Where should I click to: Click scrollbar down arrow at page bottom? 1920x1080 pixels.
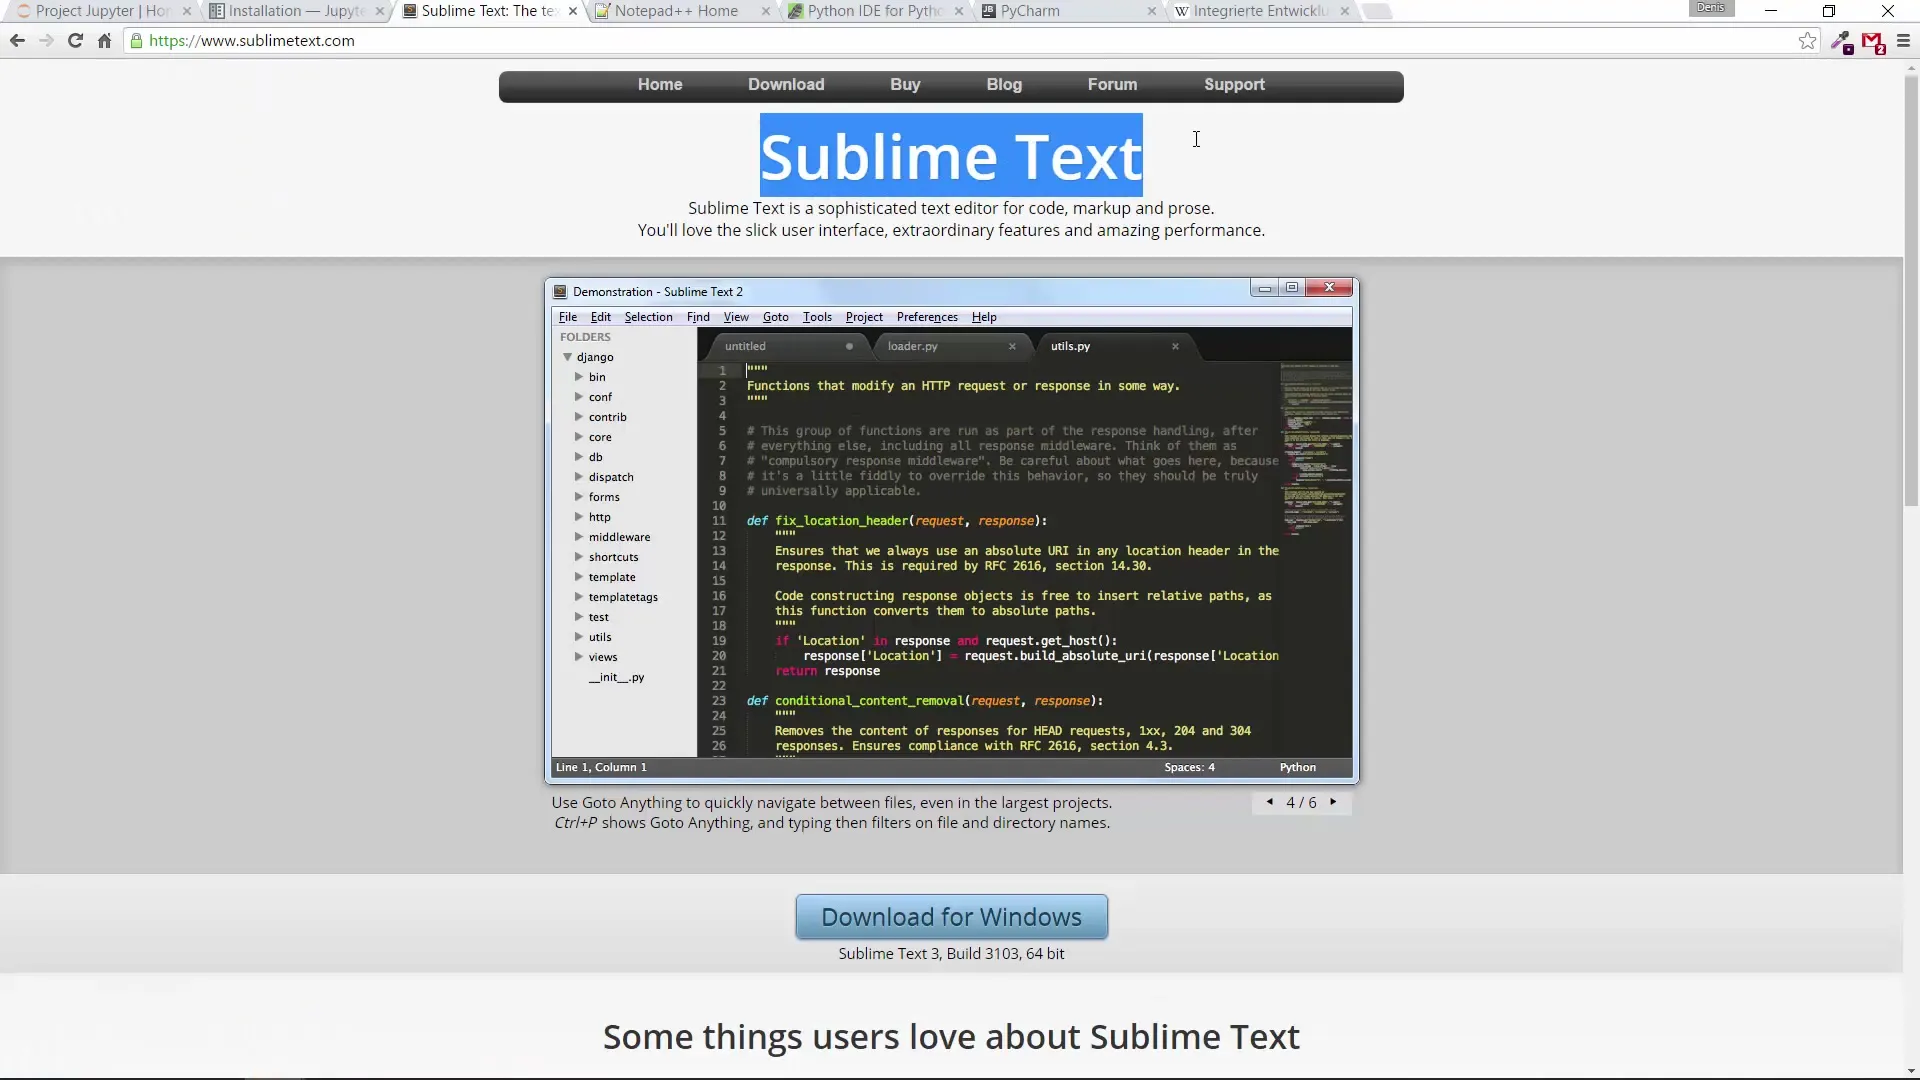point(1911,1071)
